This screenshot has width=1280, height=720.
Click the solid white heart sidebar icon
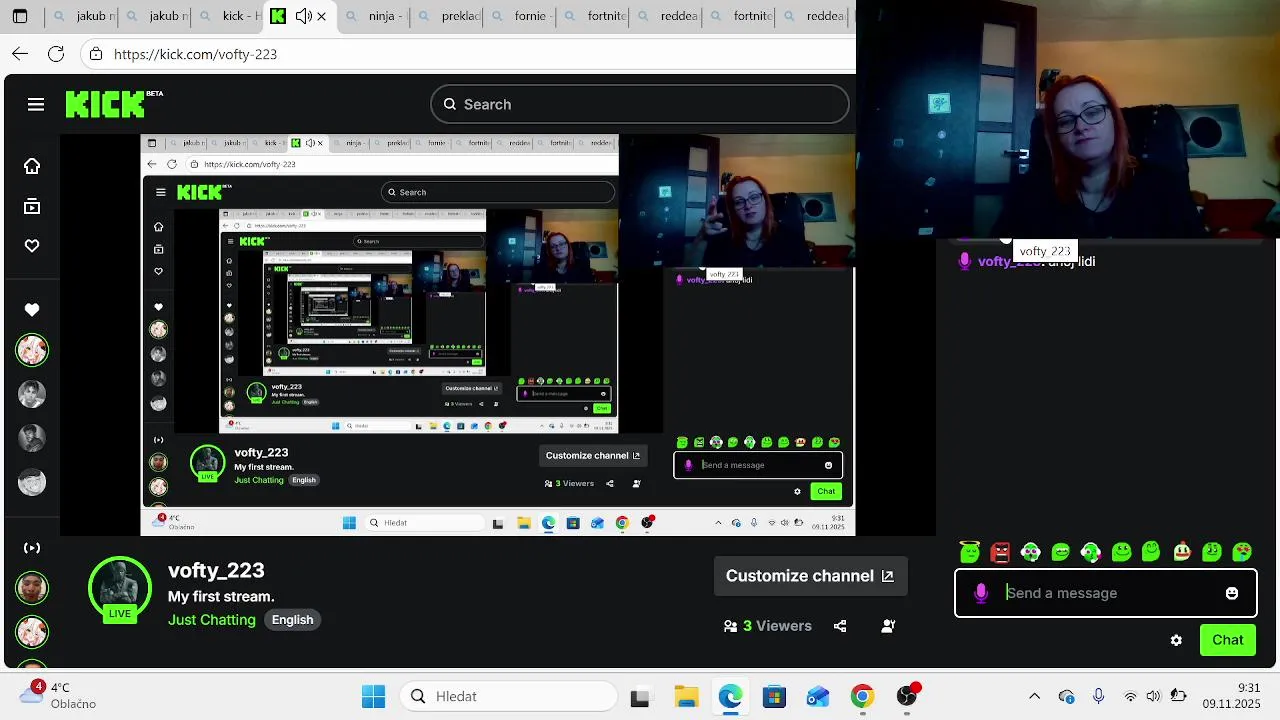coord(32,310)
